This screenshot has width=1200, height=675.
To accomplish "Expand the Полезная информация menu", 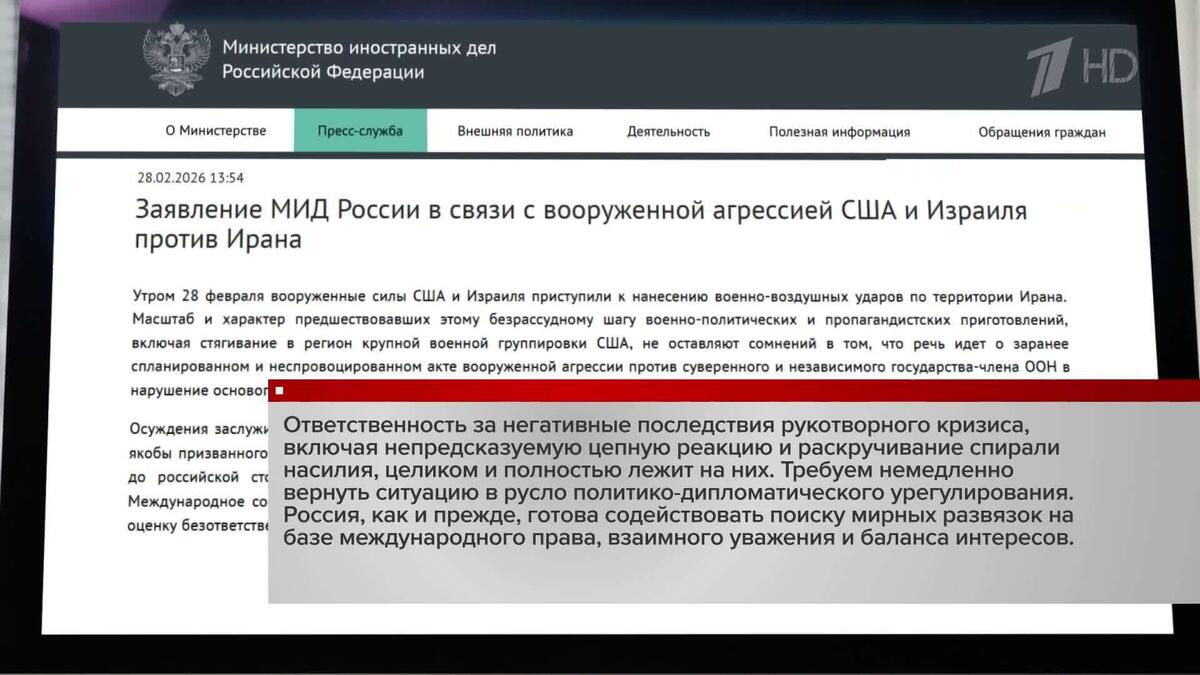I will 839,131.
